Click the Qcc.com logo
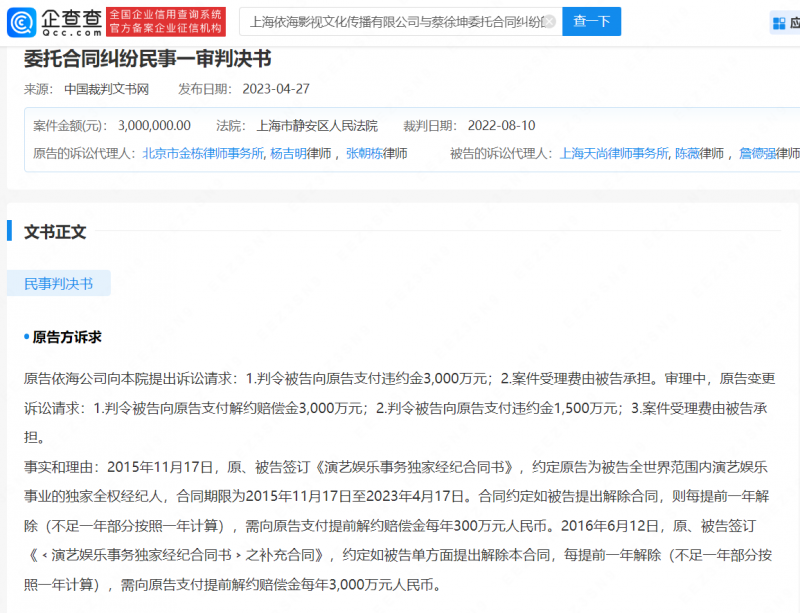Image resolution: width=800 pixels, height=613 pixels. (55, 22)
